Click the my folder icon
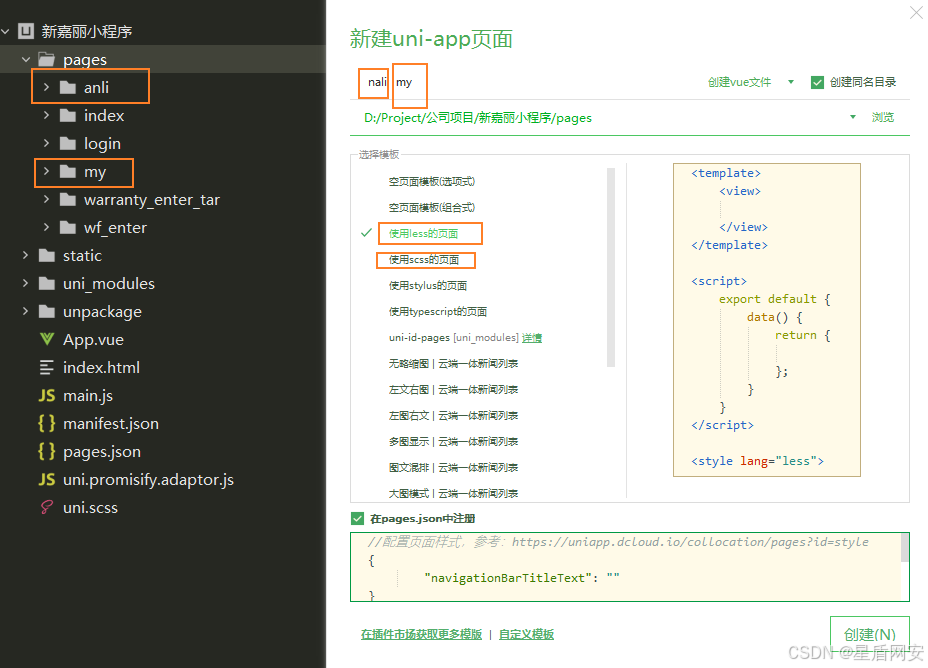 (68, 172)
